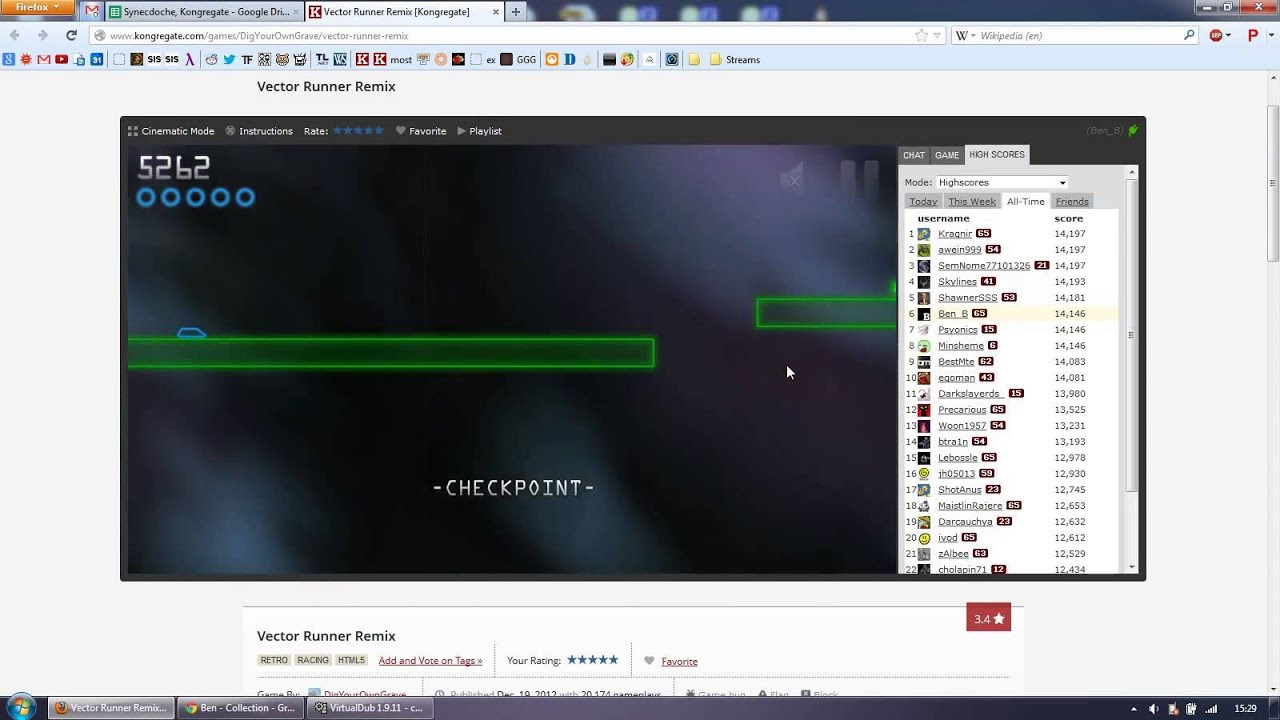1280x720 pixels.
Task: Click Psyonics' avatar in the scores list
Action: tap(924, 330)
